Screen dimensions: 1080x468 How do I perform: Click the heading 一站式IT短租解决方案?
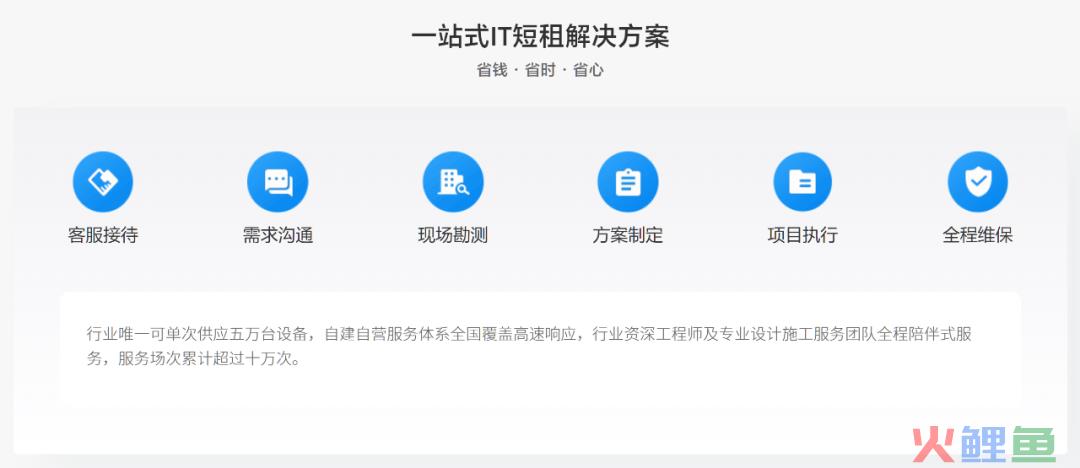click(x=540, y=37)
